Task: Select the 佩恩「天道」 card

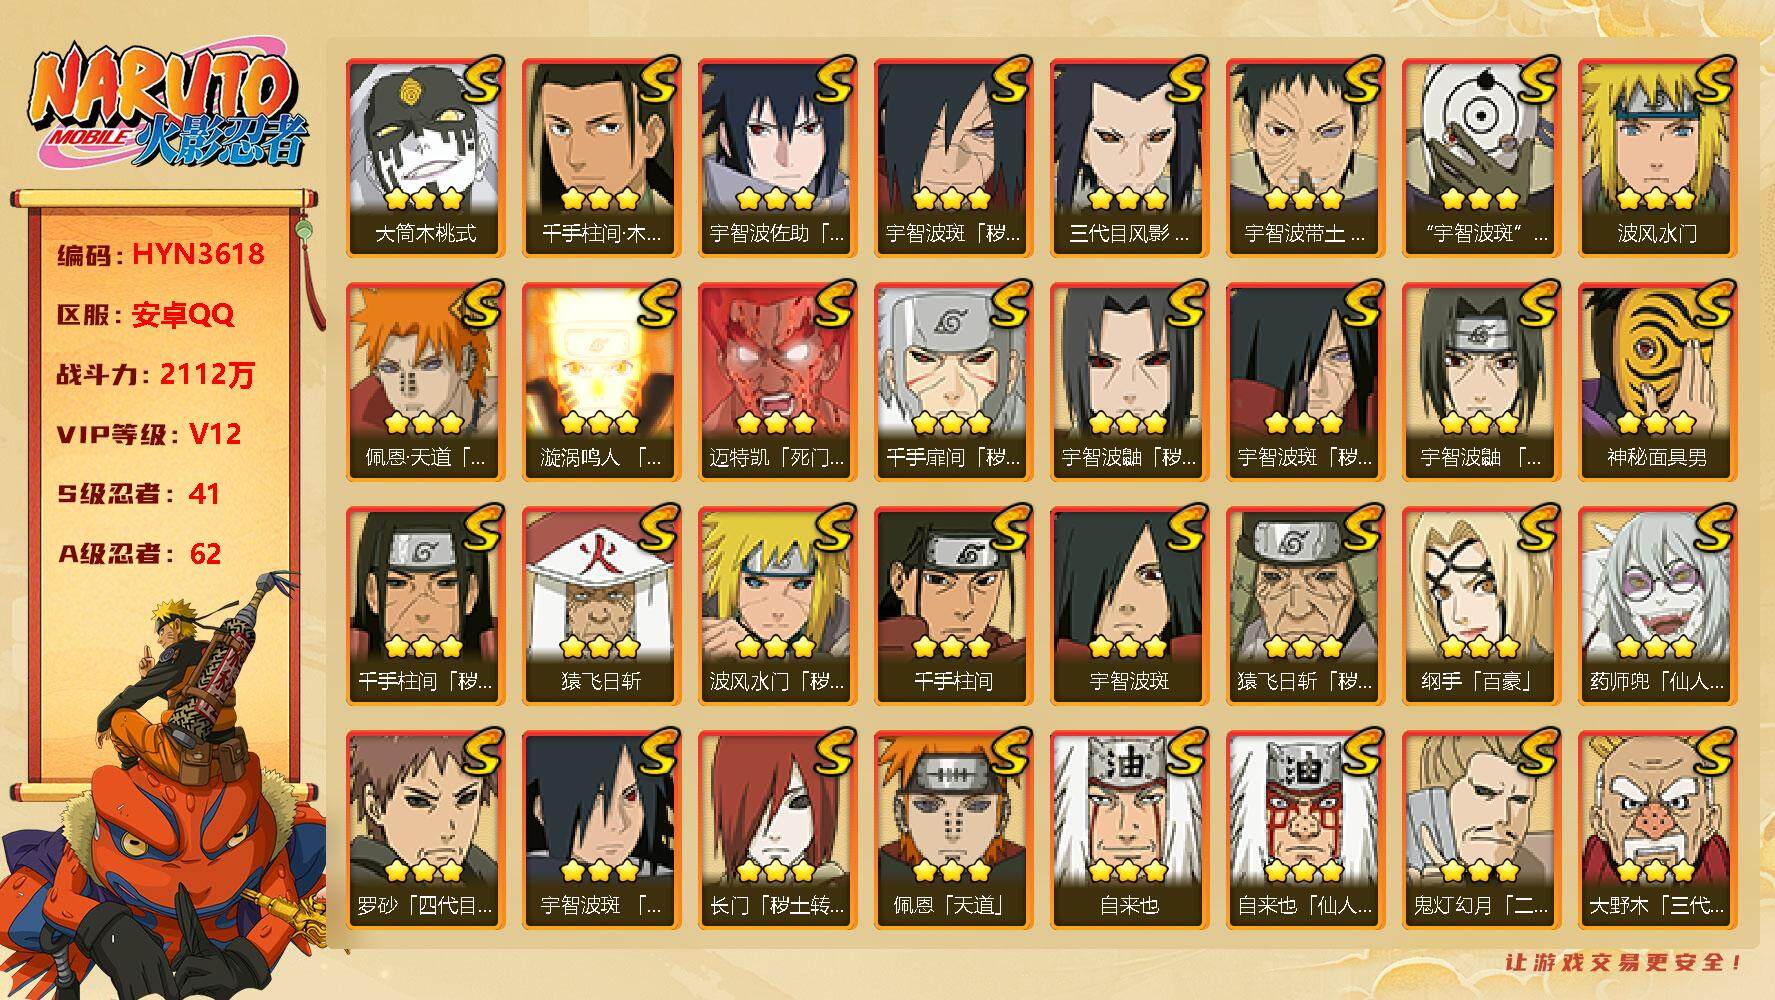Action: coord(953,830)
